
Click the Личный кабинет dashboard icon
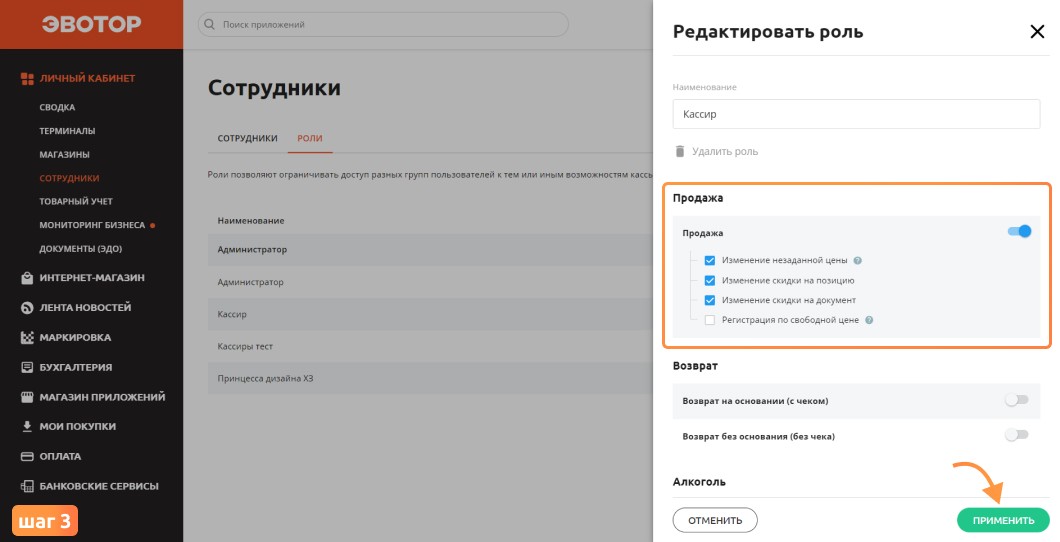point(27,78)
